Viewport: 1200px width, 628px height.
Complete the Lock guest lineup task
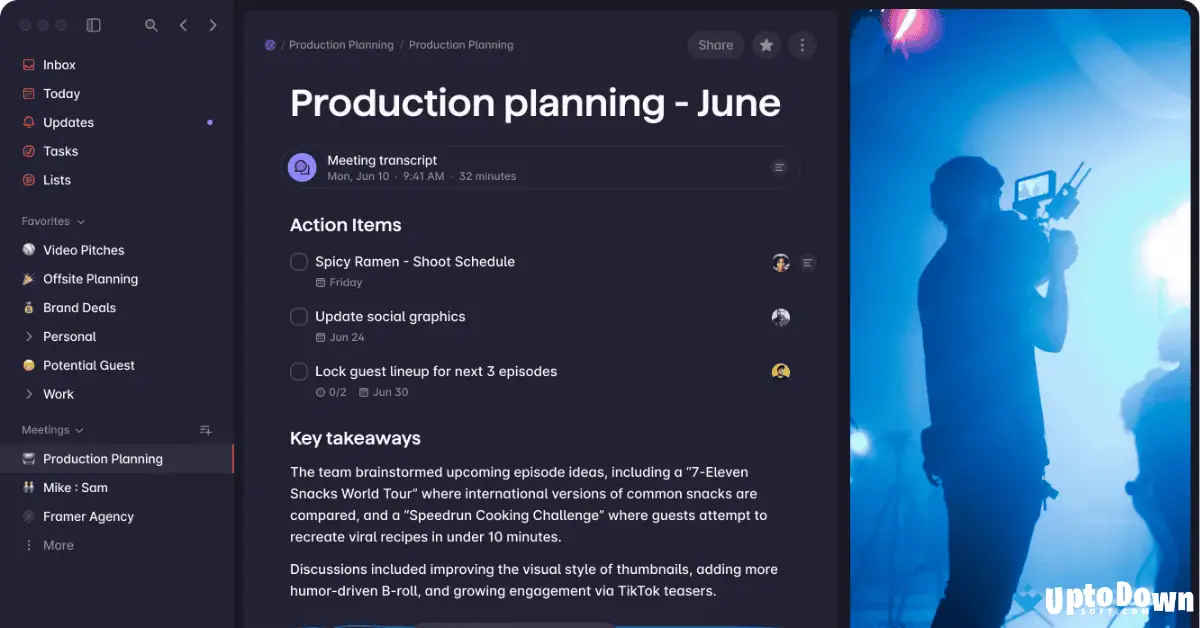(x=298, y=371)
